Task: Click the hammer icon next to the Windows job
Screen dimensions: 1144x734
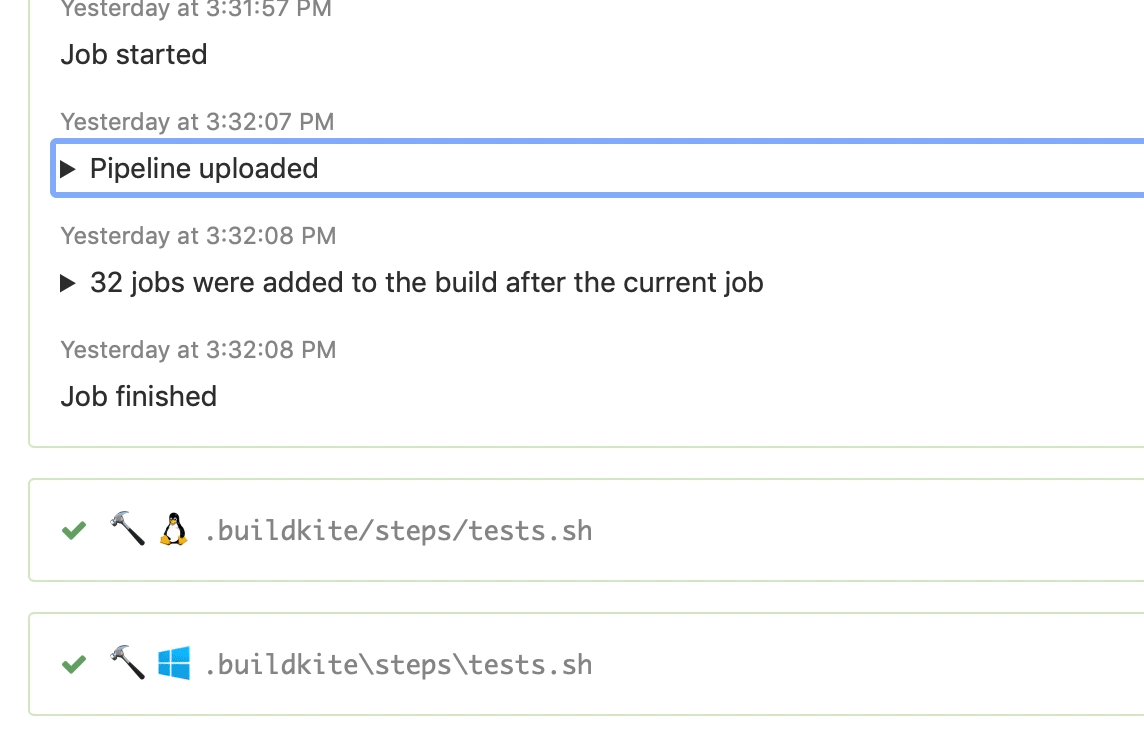Action: pos(125,663)
